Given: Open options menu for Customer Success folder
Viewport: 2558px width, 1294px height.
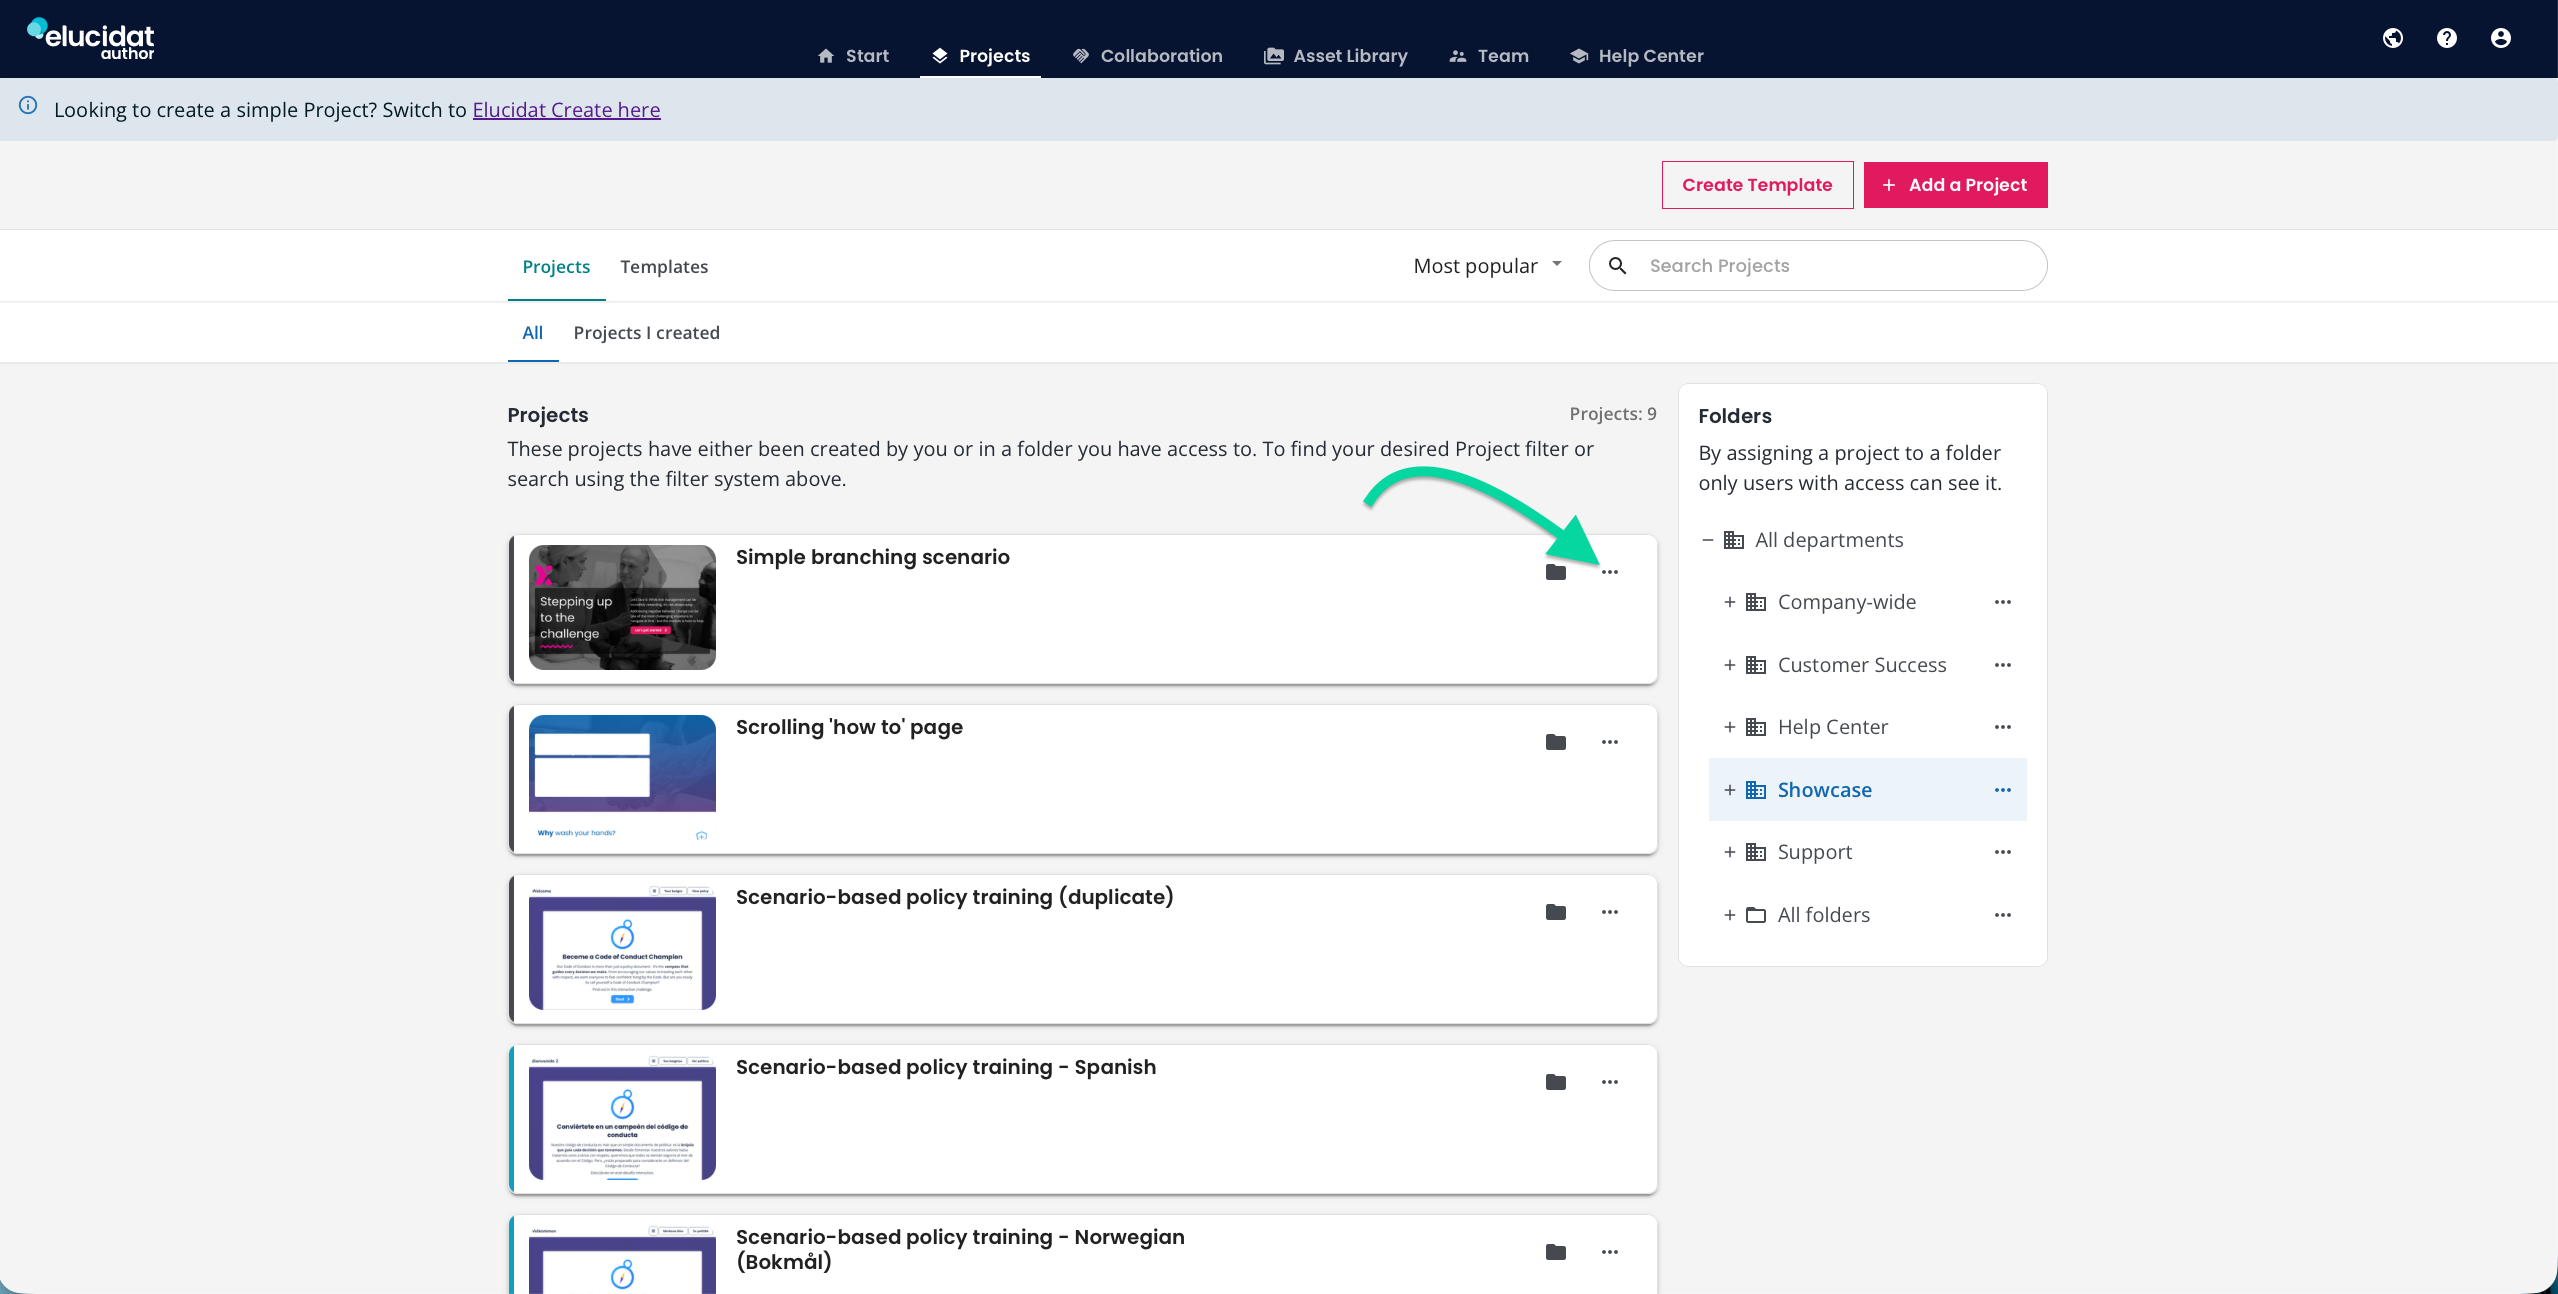Looking at the screenshot, I should click(x=2002, y=665).
